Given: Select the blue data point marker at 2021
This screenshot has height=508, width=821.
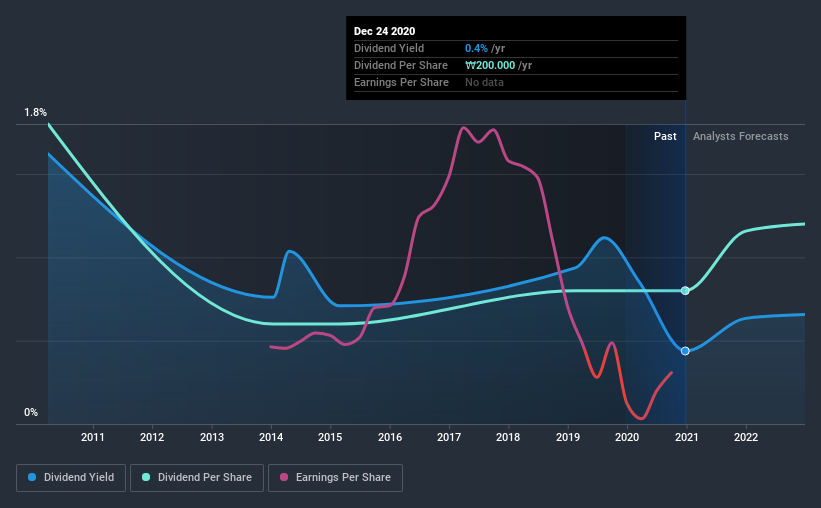Looking at the screenshot, I should click(x=685, y=351).
